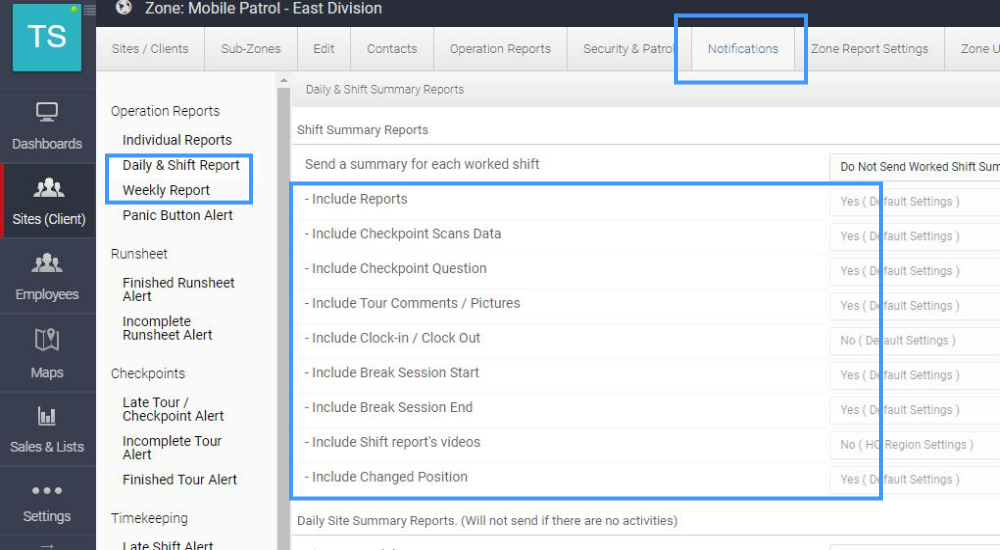Open the Edit tab

coord(324,48)
